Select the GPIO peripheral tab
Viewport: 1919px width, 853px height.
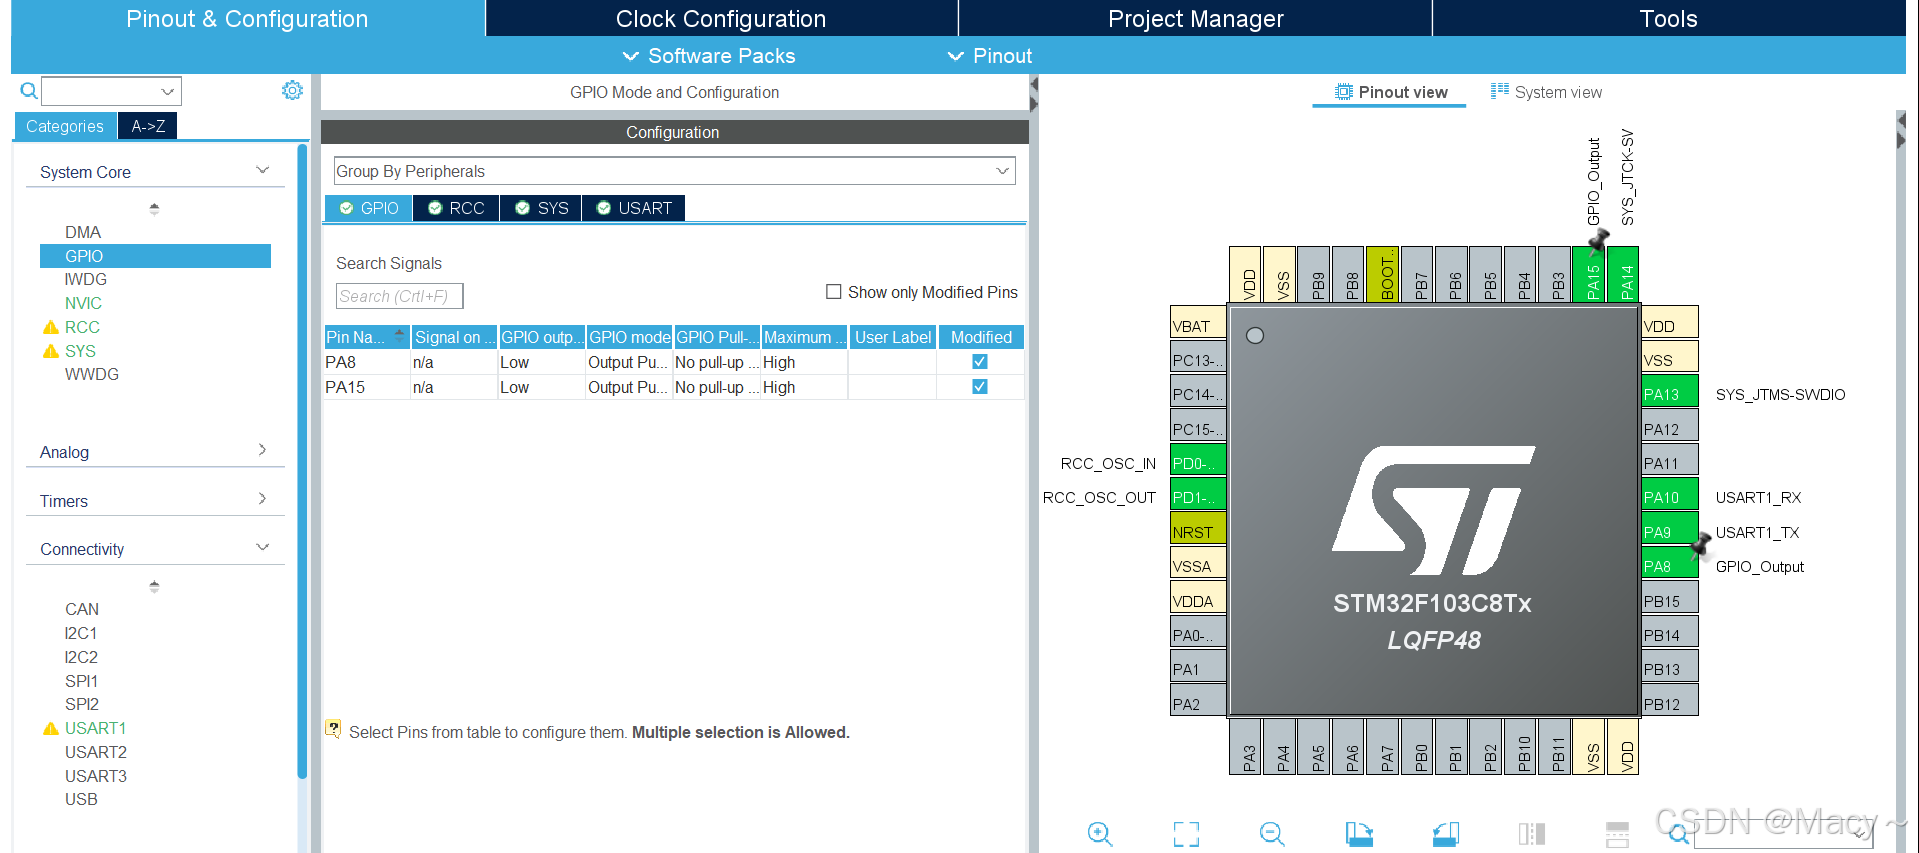[x=369, y=208]
